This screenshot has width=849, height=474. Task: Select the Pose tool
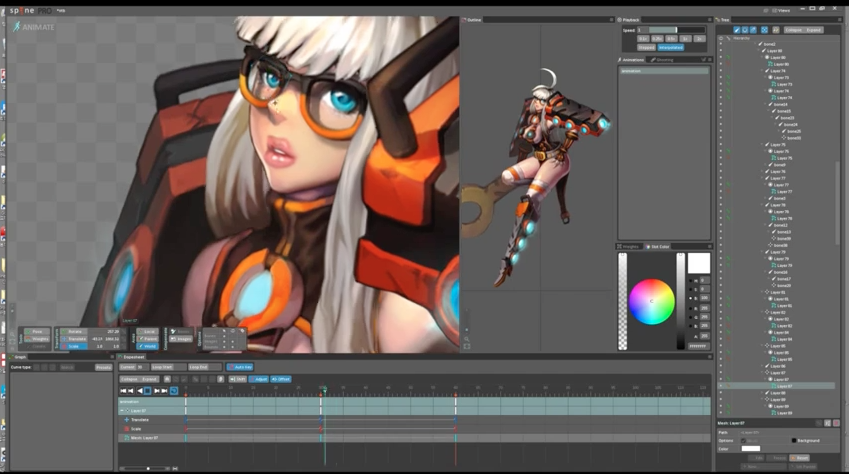(37, 332)
